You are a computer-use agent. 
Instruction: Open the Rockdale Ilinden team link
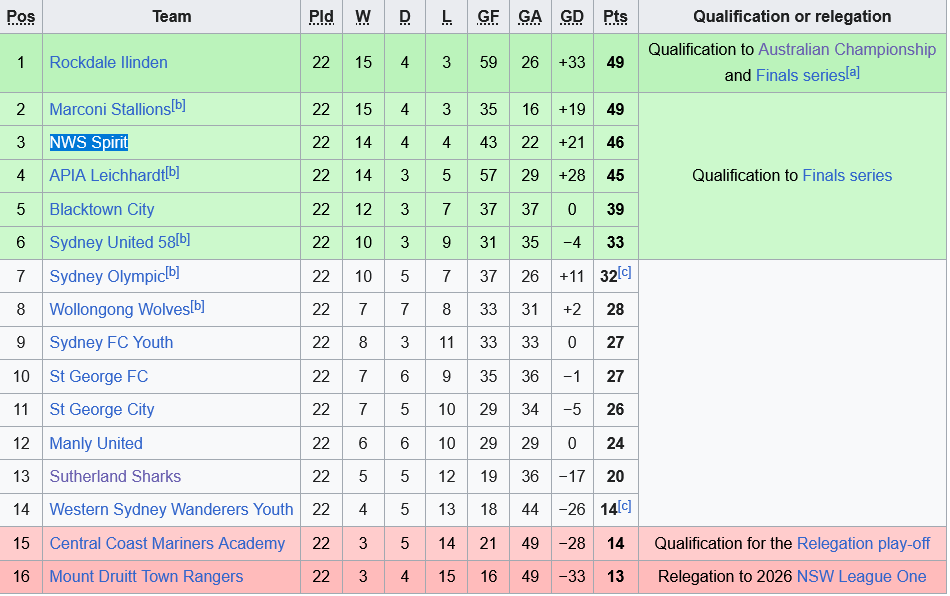pos(108,62)
